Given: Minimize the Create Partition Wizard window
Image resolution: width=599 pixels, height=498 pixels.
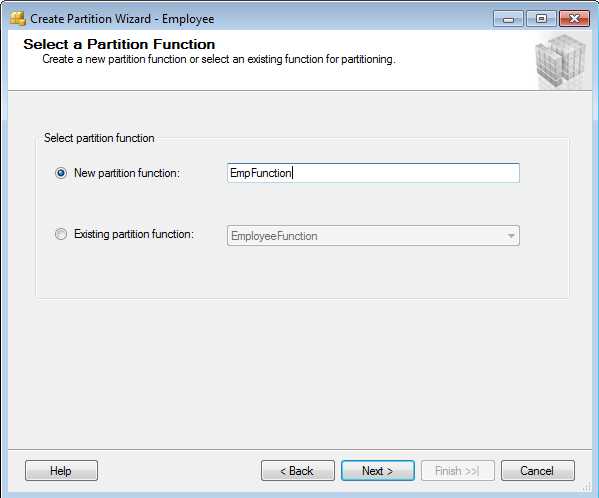Looking at the screenshot, I should [x=508, y=19].
